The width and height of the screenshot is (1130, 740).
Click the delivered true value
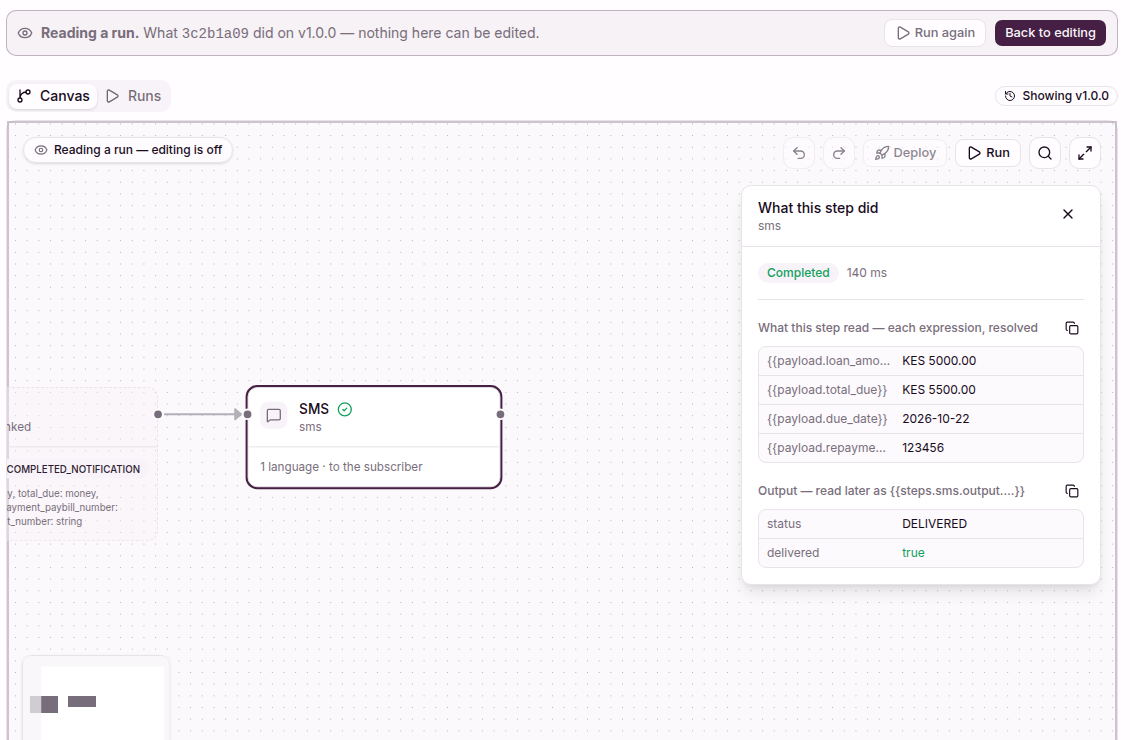tap(913, 553)
